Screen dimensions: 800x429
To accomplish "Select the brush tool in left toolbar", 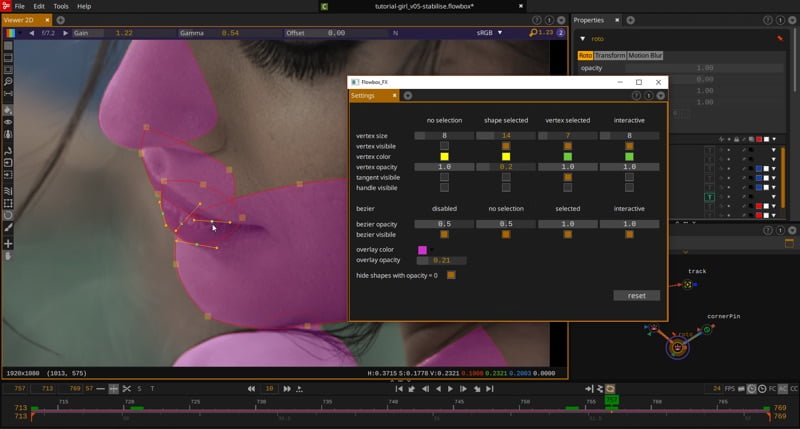I will 8,228.
